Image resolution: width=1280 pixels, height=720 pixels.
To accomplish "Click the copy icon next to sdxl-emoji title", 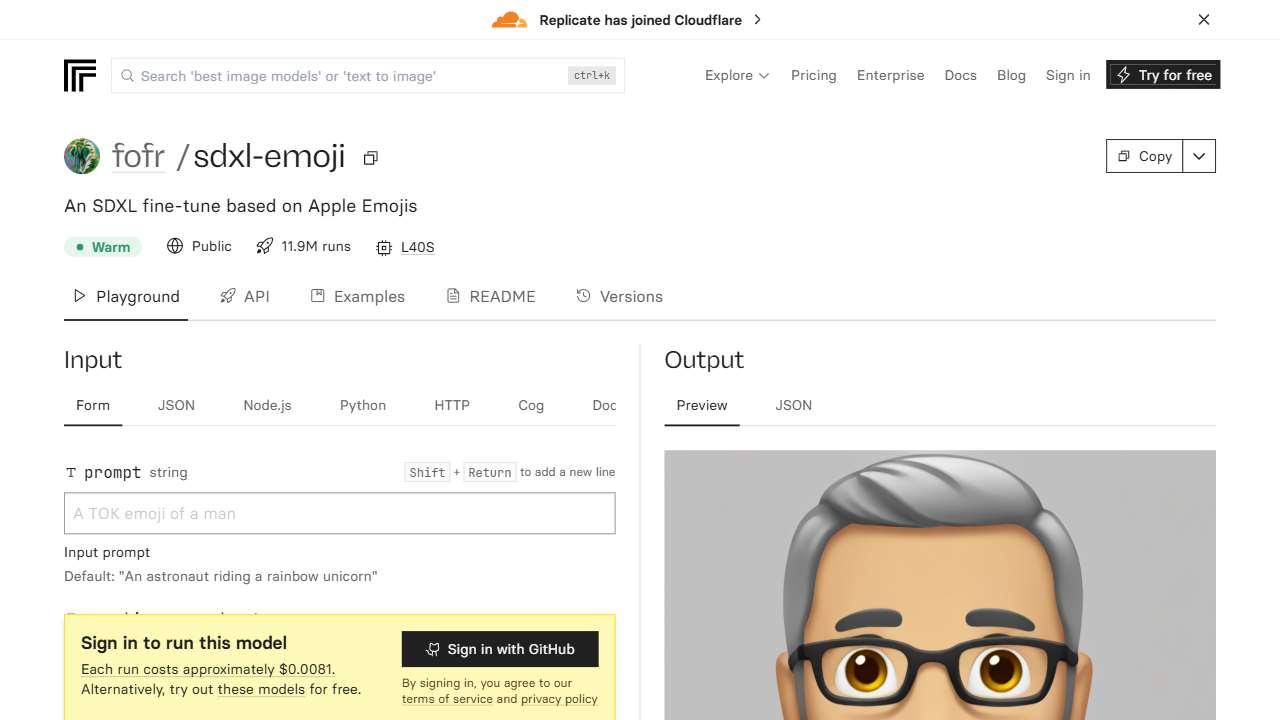I will pyautogui.click(x=370, y=158).
